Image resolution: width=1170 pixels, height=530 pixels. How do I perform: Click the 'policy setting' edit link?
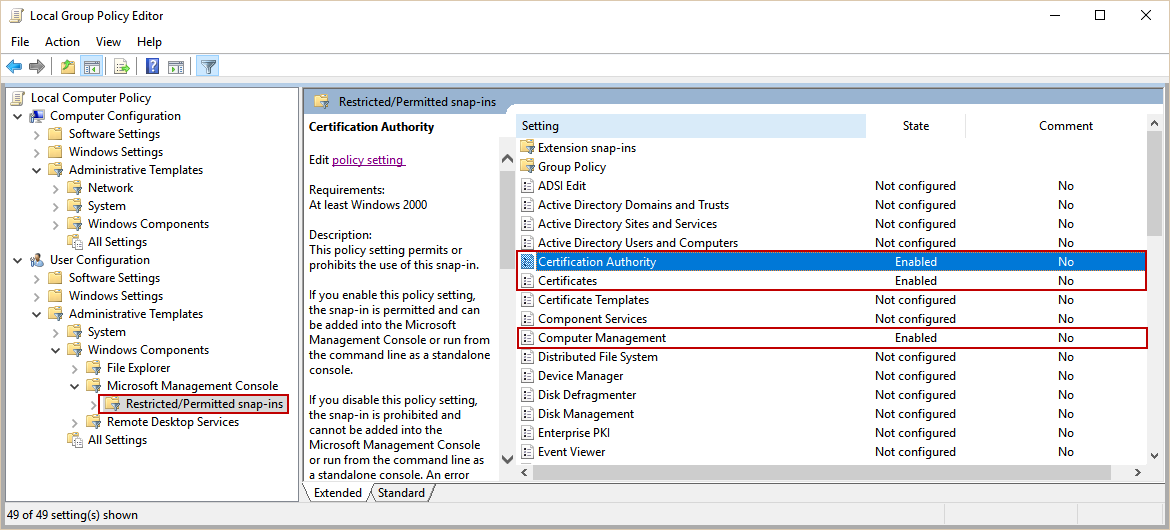tap(368, 160)
